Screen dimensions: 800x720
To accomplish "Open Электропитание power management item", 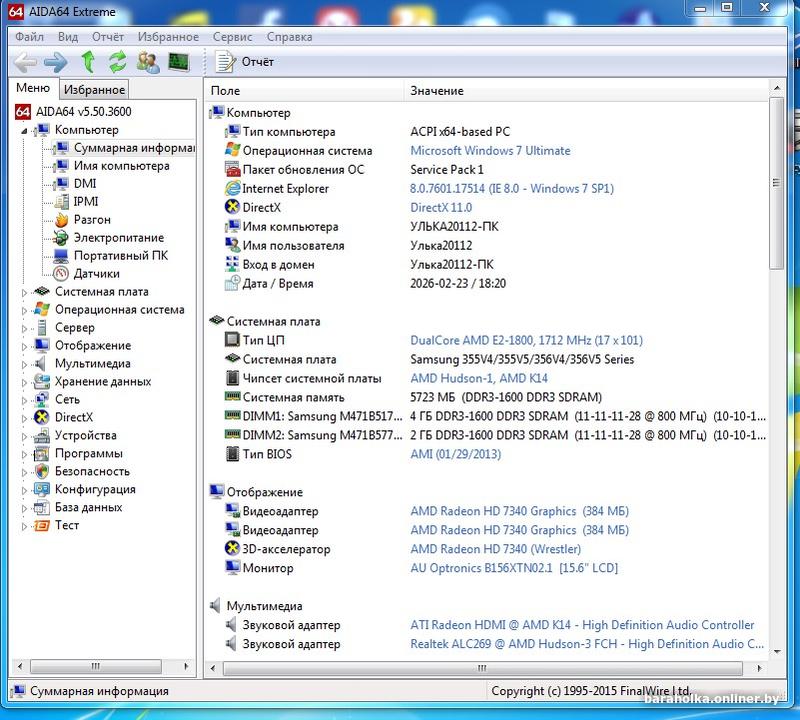I will pos(118,237).
